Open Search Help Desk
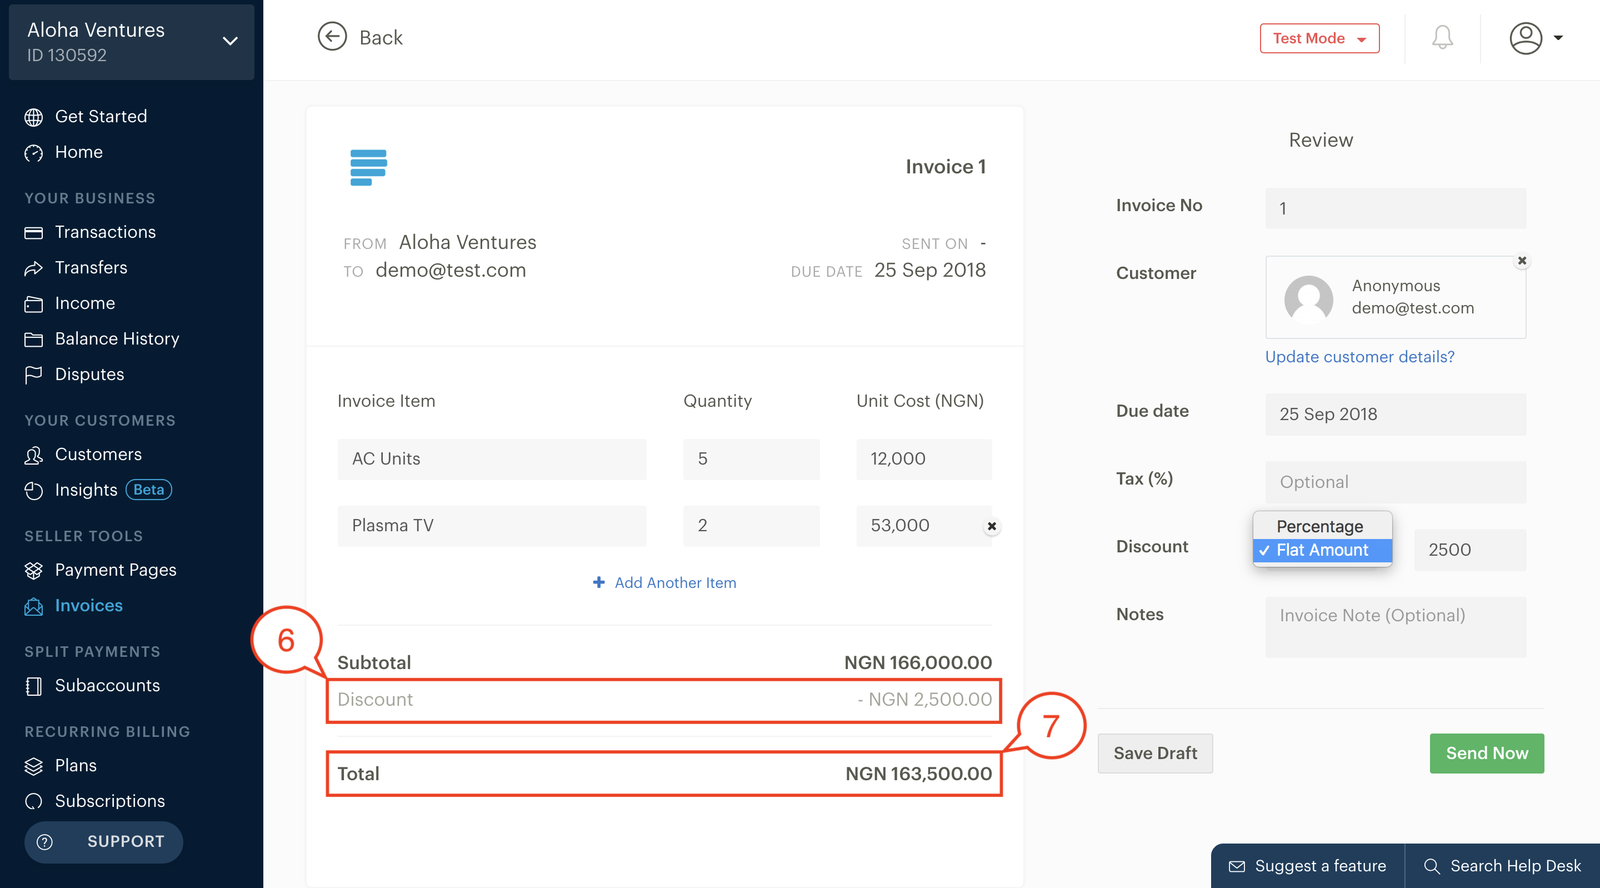This screenshot has width=1600, height=888. [x=1503, y=866]
